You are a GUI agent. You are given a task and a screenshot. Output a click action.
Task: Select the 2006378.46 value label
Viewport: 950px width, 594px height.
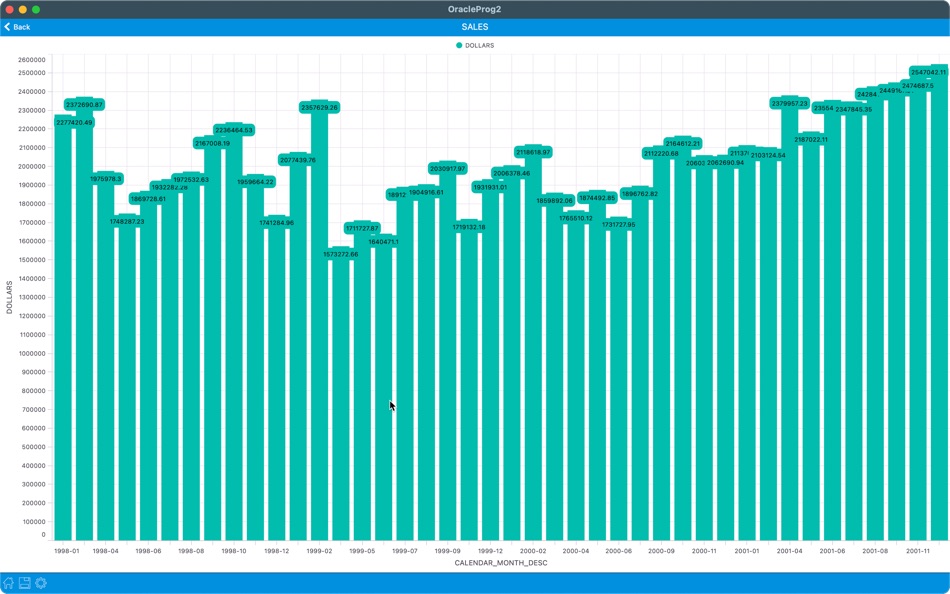511,173
